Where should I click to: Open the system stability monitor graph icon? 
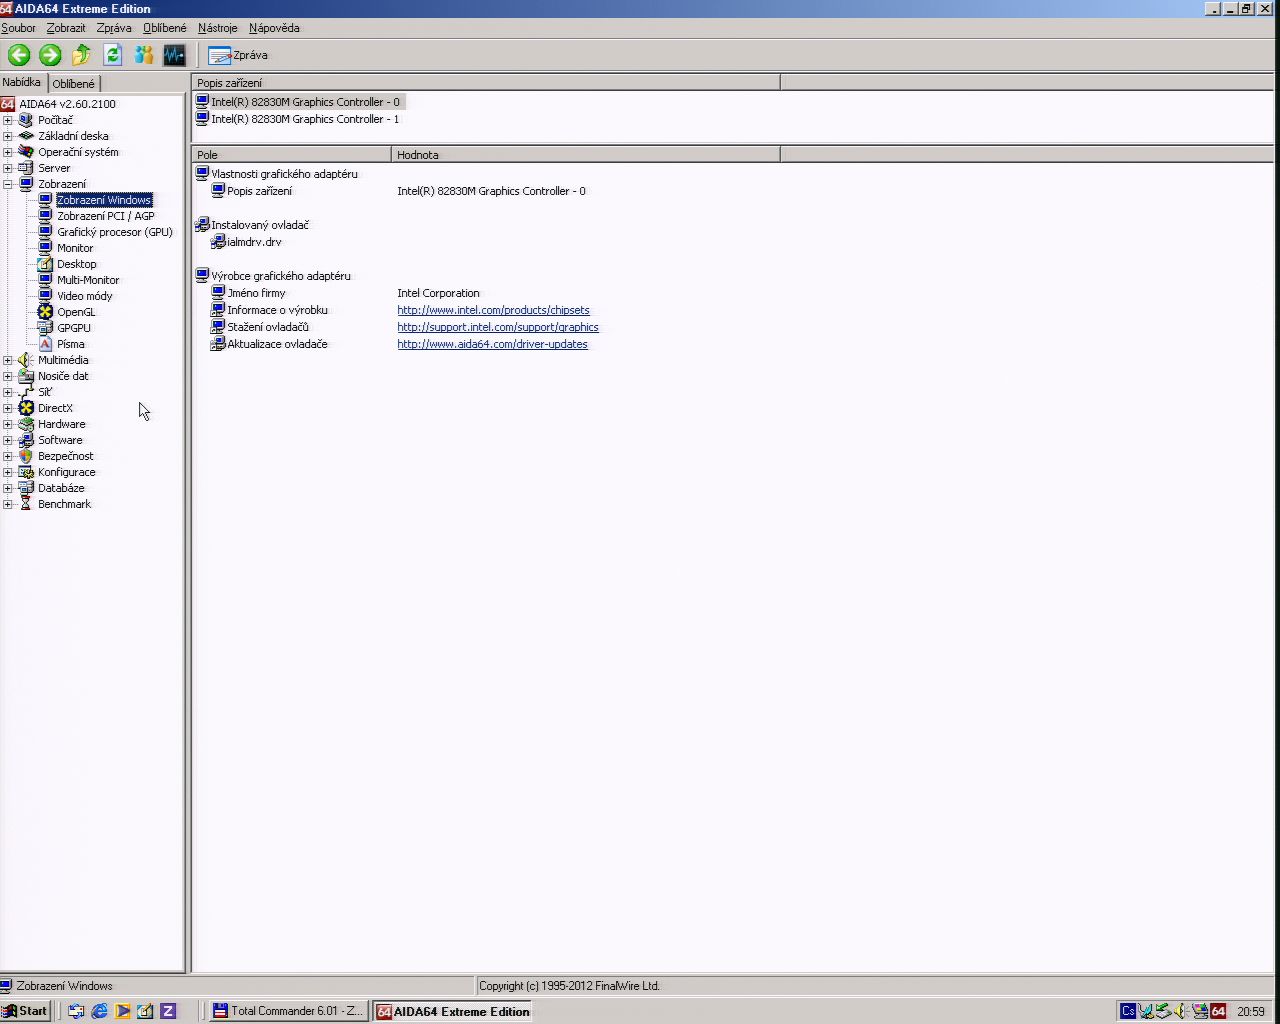coord(174,56)
